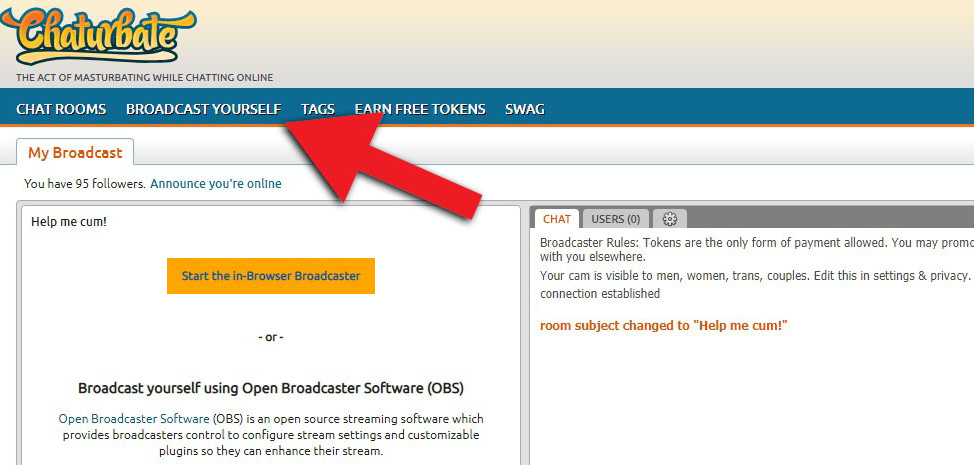Image resolution: width=974 pixels, height=465 pixels.
Task: Click the 'Your cam is visible to' message
Action: (x=755, y=275)
